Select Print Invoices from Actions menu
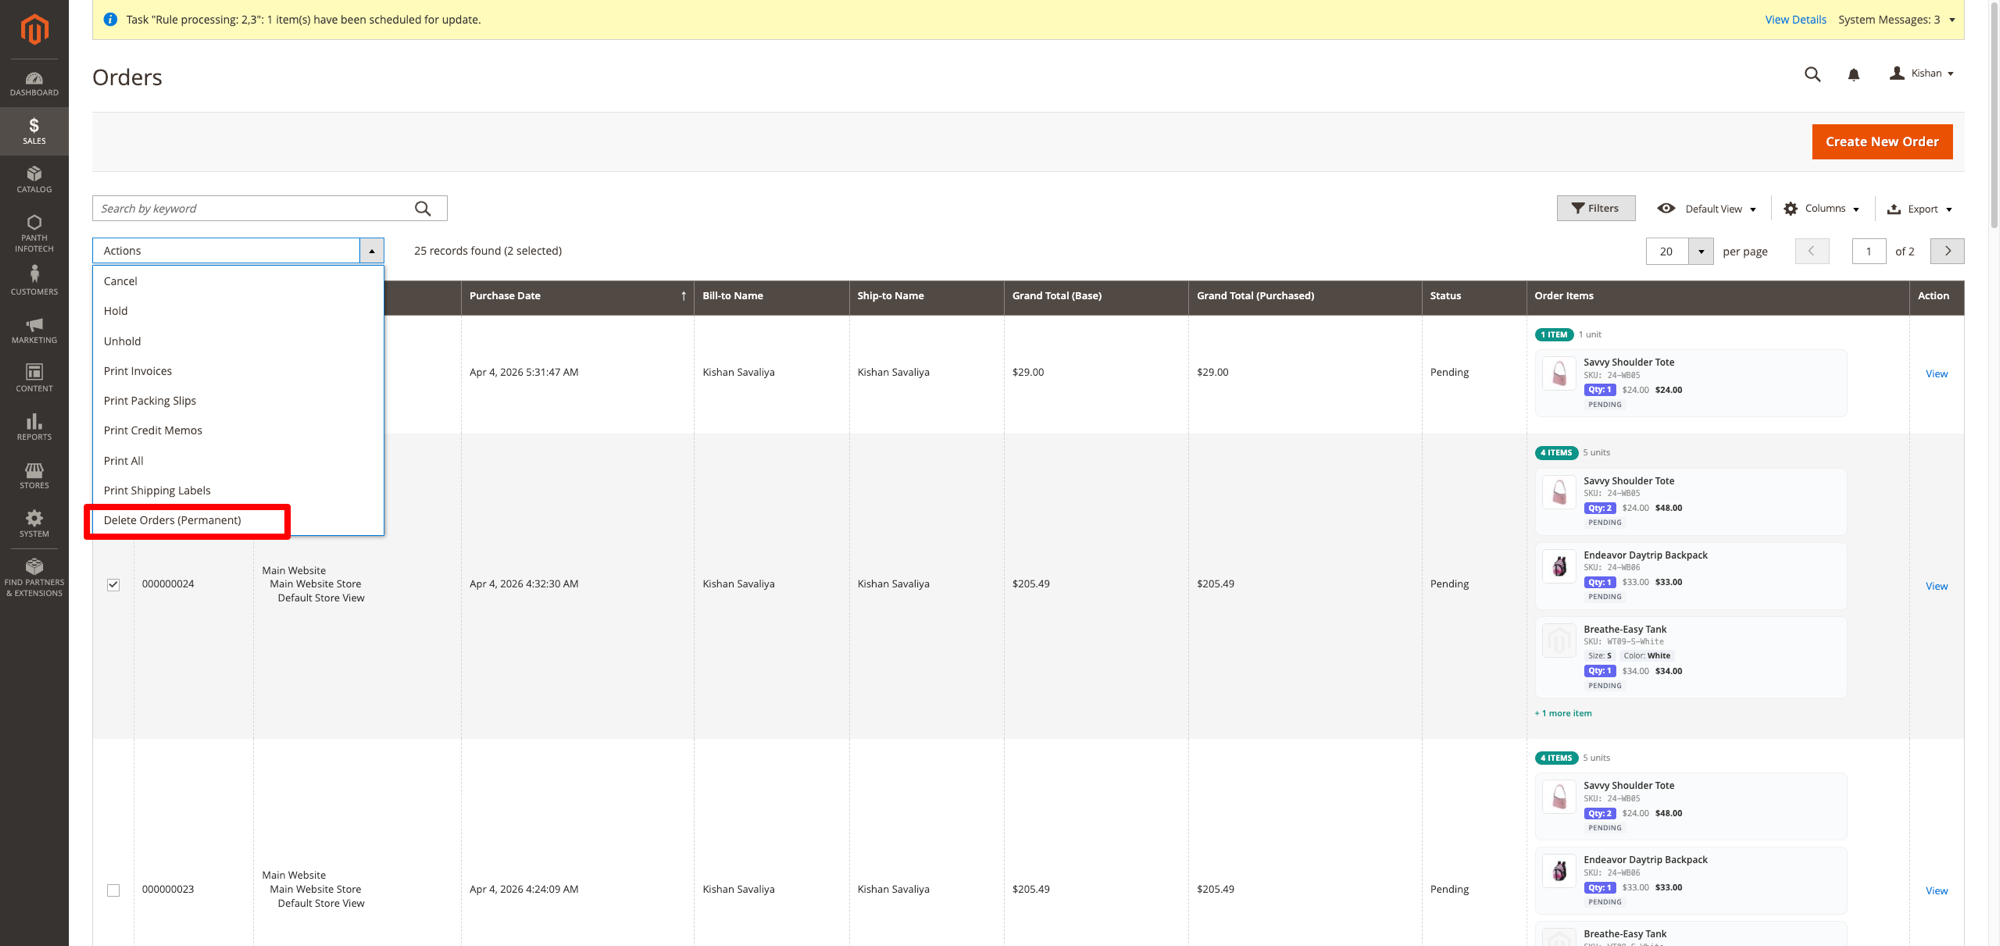Image resolution: width=2000 pixels, height=946 pixels. coord(138,371)
